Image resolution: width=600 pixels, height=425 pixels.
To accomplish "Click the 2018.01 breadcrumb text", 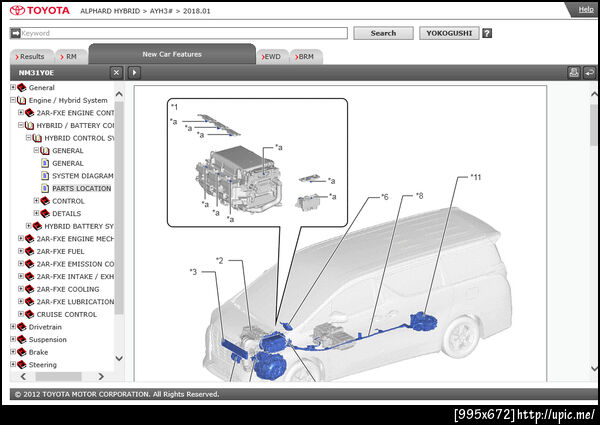I will pos(197,11).
